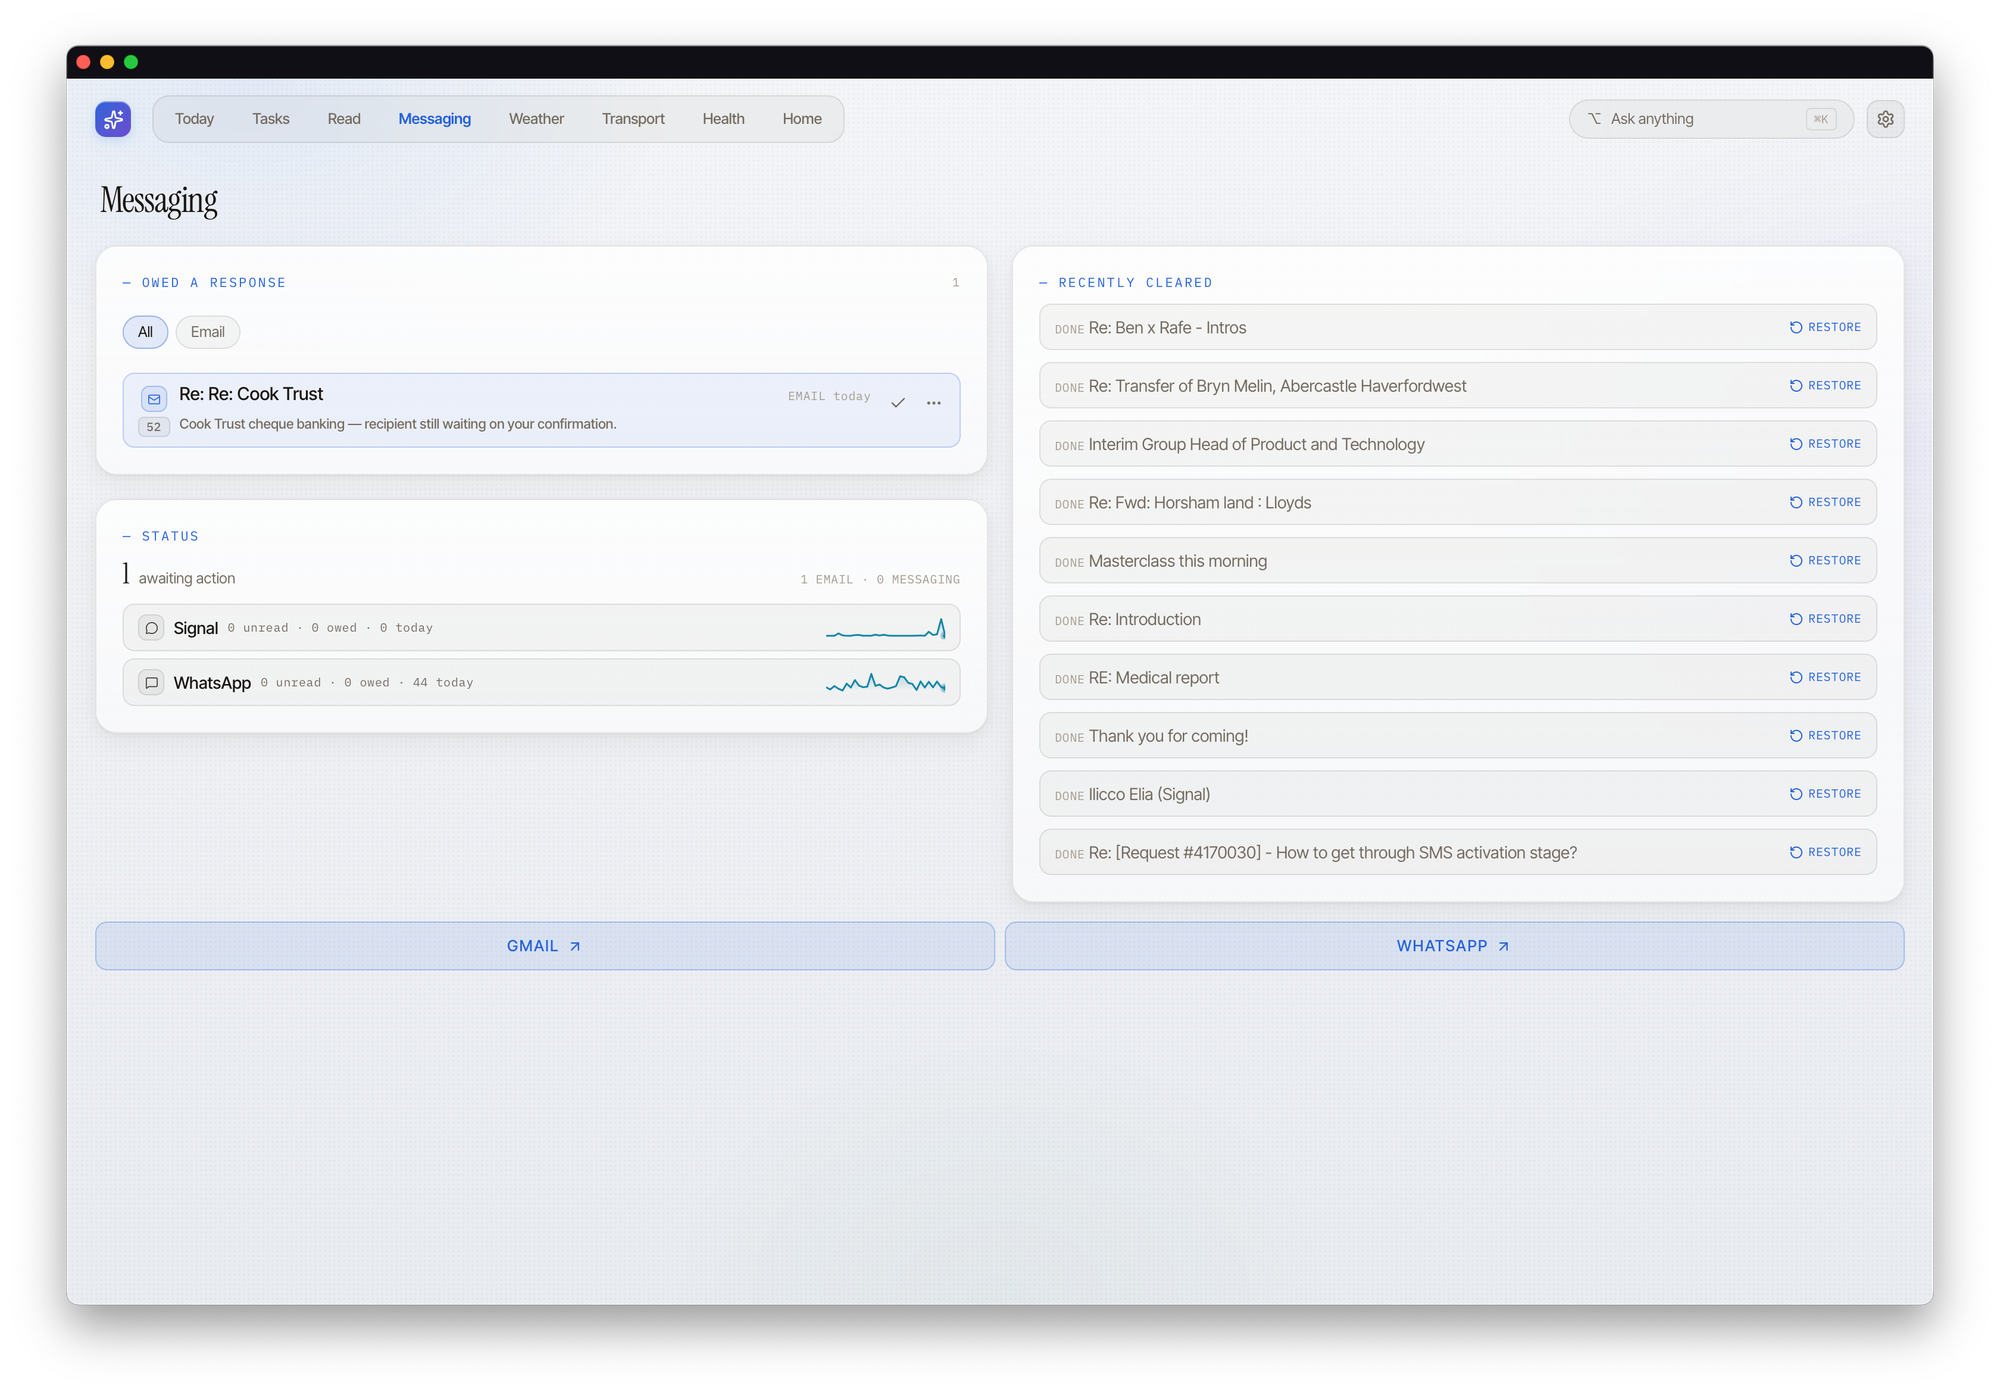Click the email envelope icon beside Cook Trust
Screen dimensions: 2000x1393
pyautogui.click(x=154, y=399)
